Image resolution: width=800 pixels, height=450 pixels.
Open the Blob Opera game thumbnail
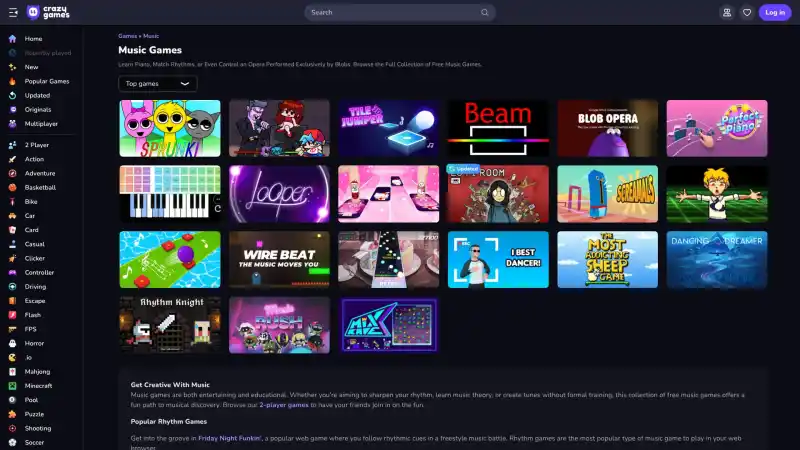click(607, 128)
